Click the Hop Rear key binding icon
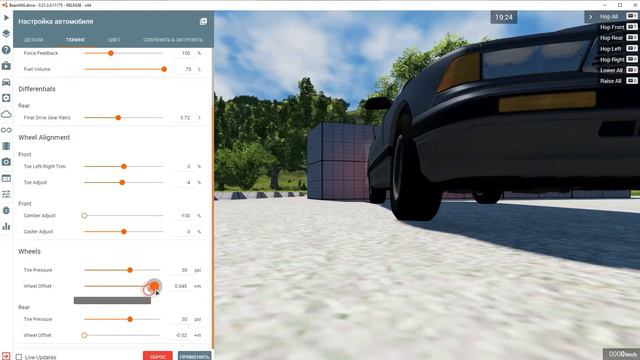 632,38
